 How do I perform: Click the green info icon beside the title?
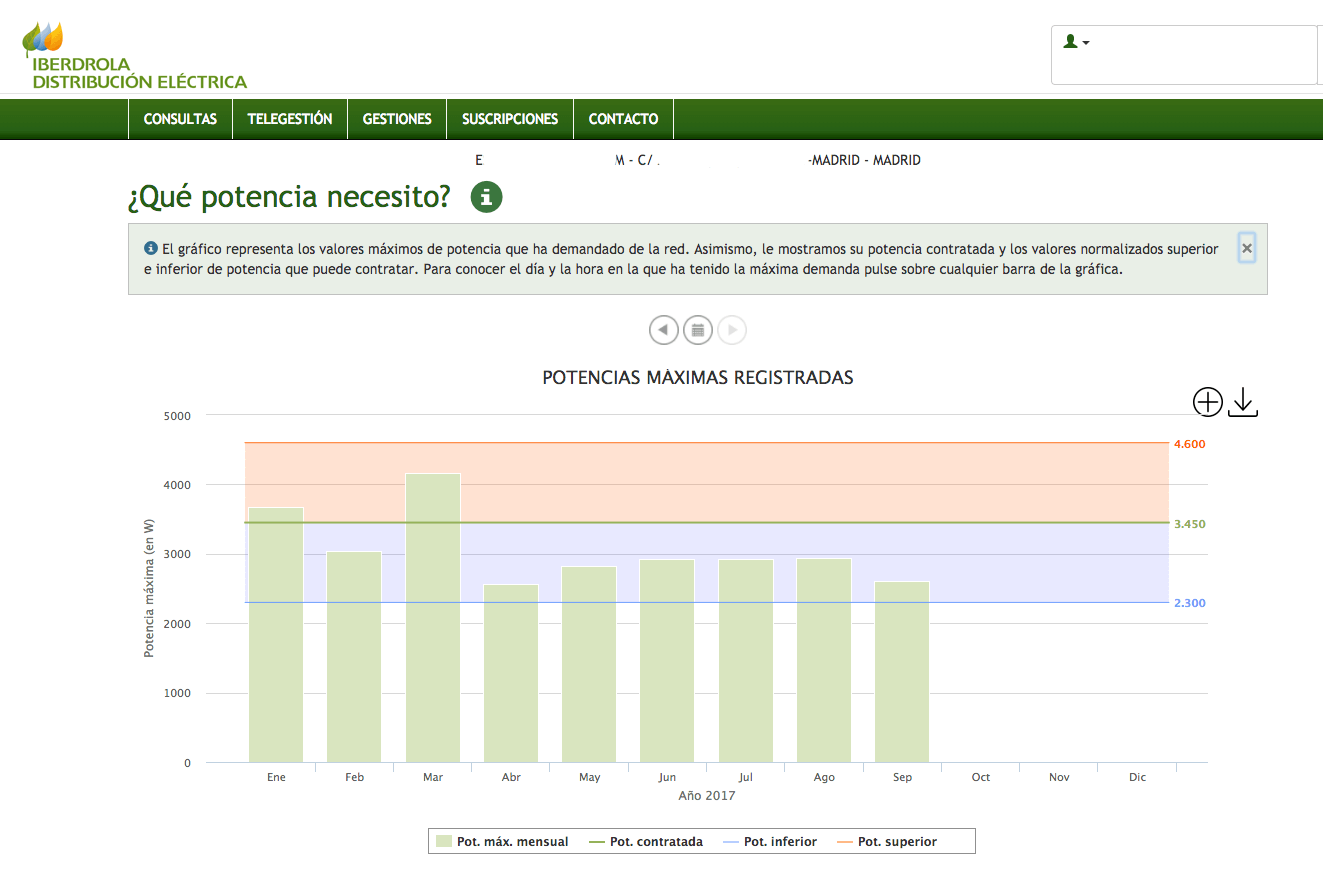(x=487, y=197)
